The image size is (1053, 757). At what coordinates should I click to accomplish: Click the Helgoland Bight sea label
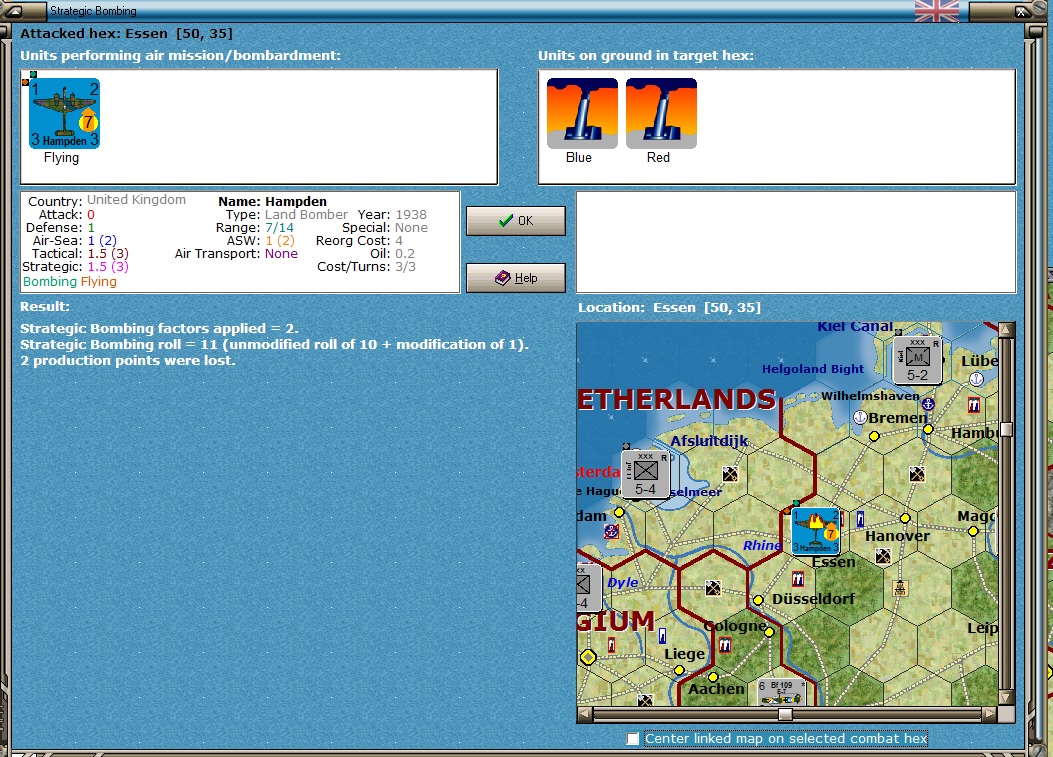[813, 369]
